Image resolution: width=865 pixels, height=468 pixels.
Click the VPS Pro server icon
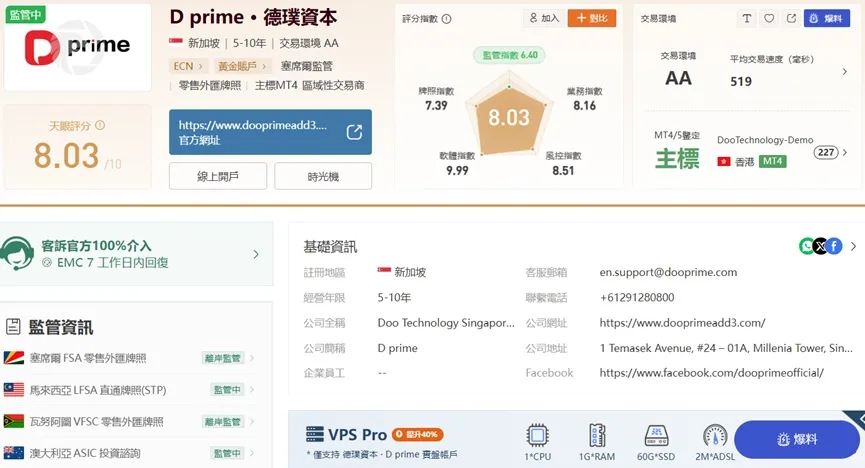coord(314,434)
